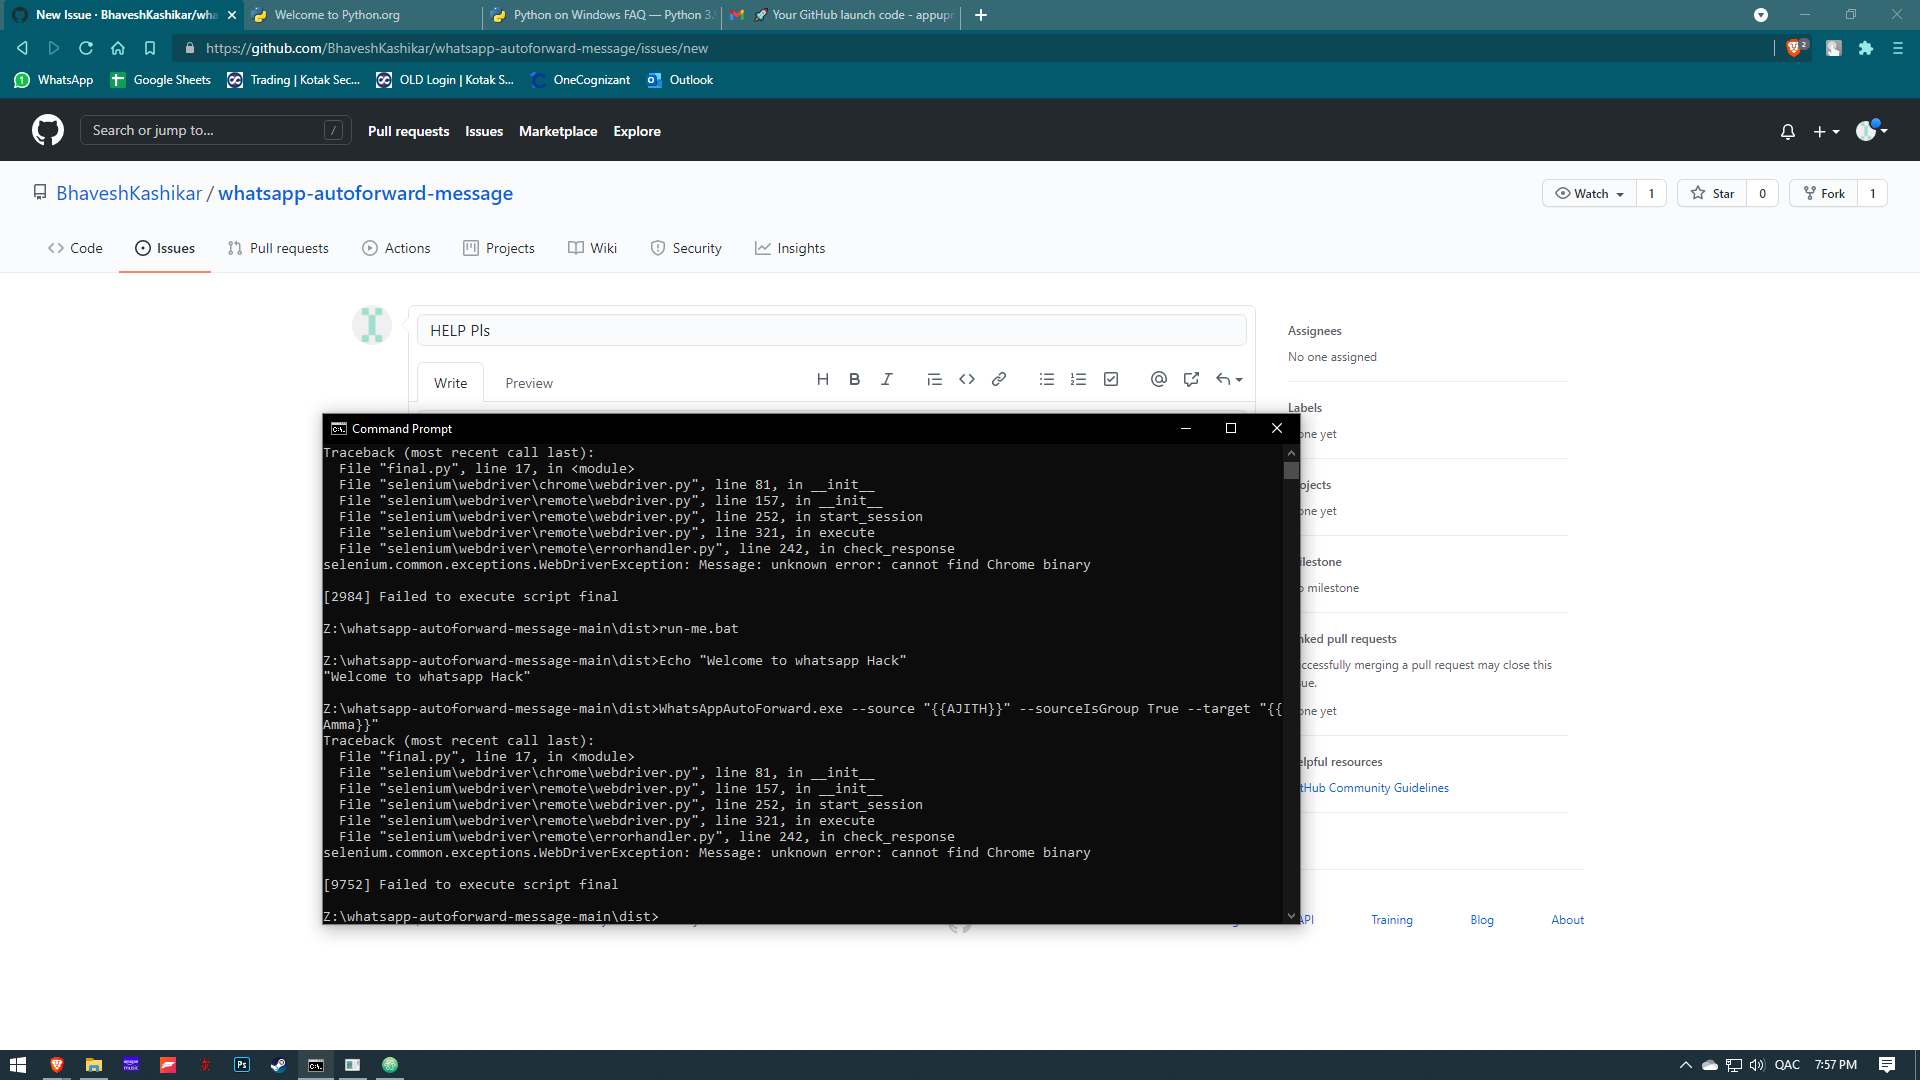Open Brave browser hamburger menu
The height and width of the screenshot is (1080, 1920).
(x=1898, y=48)
